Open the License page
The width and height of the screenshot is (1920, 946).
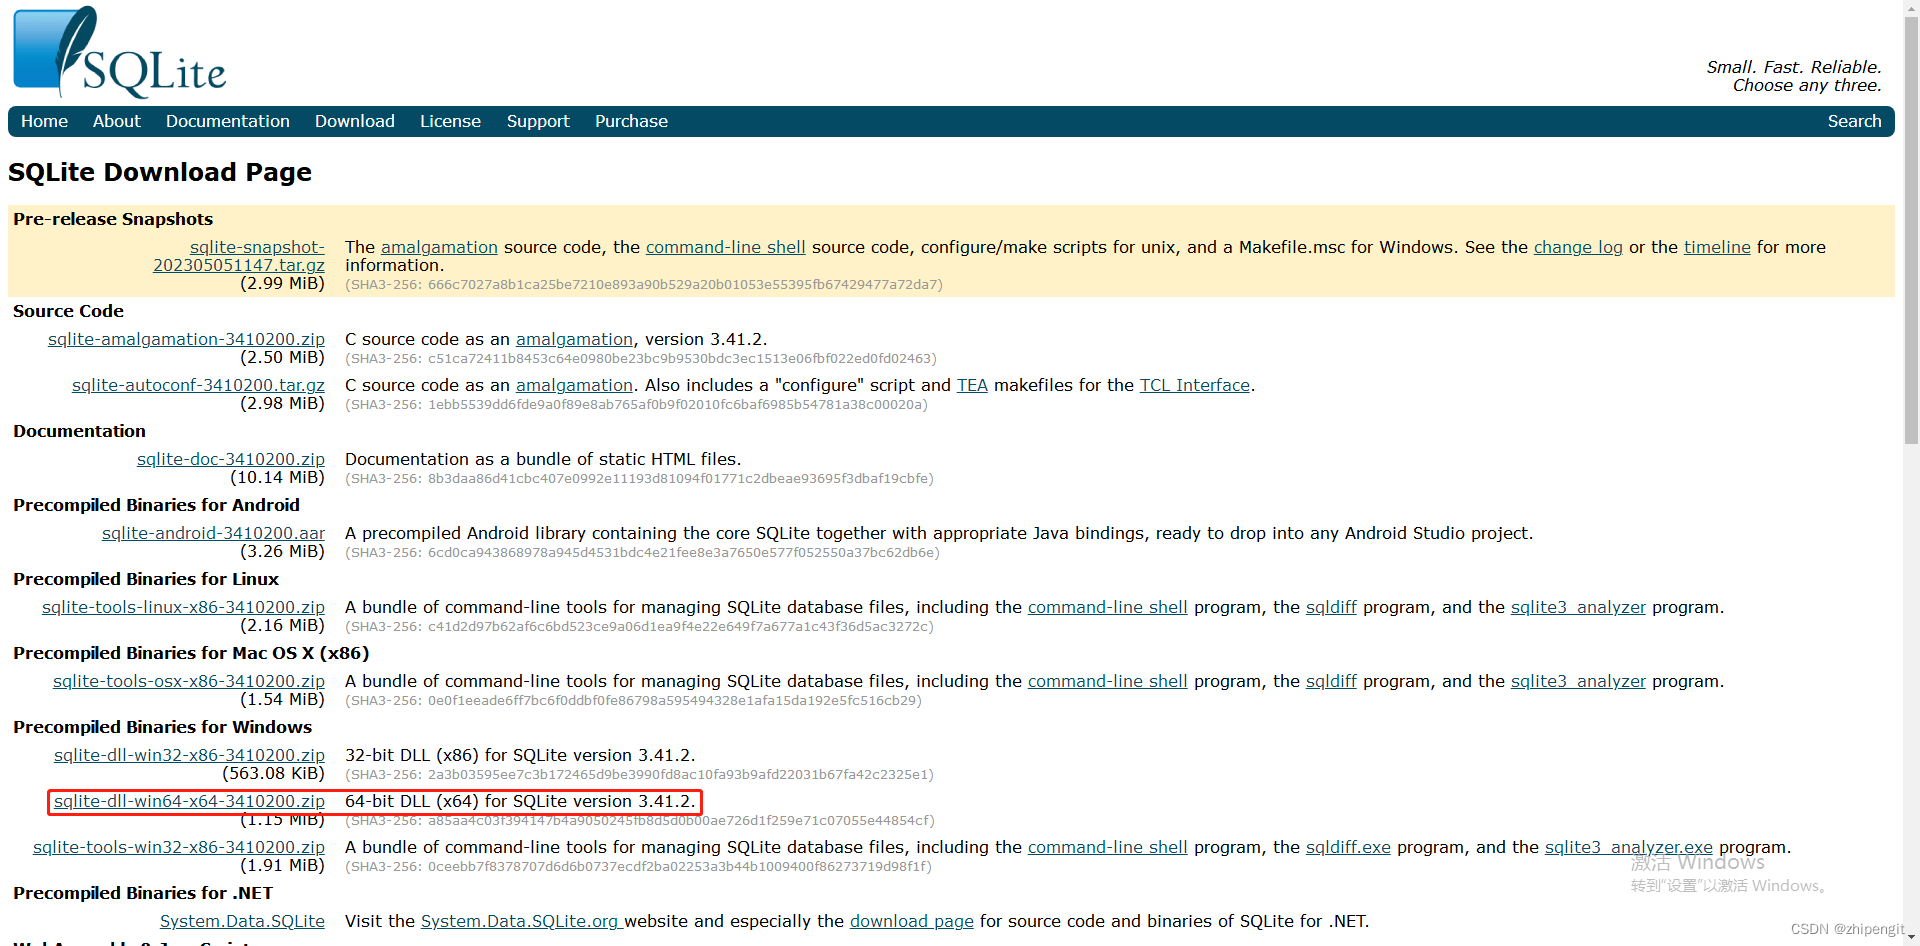point(450,121)
